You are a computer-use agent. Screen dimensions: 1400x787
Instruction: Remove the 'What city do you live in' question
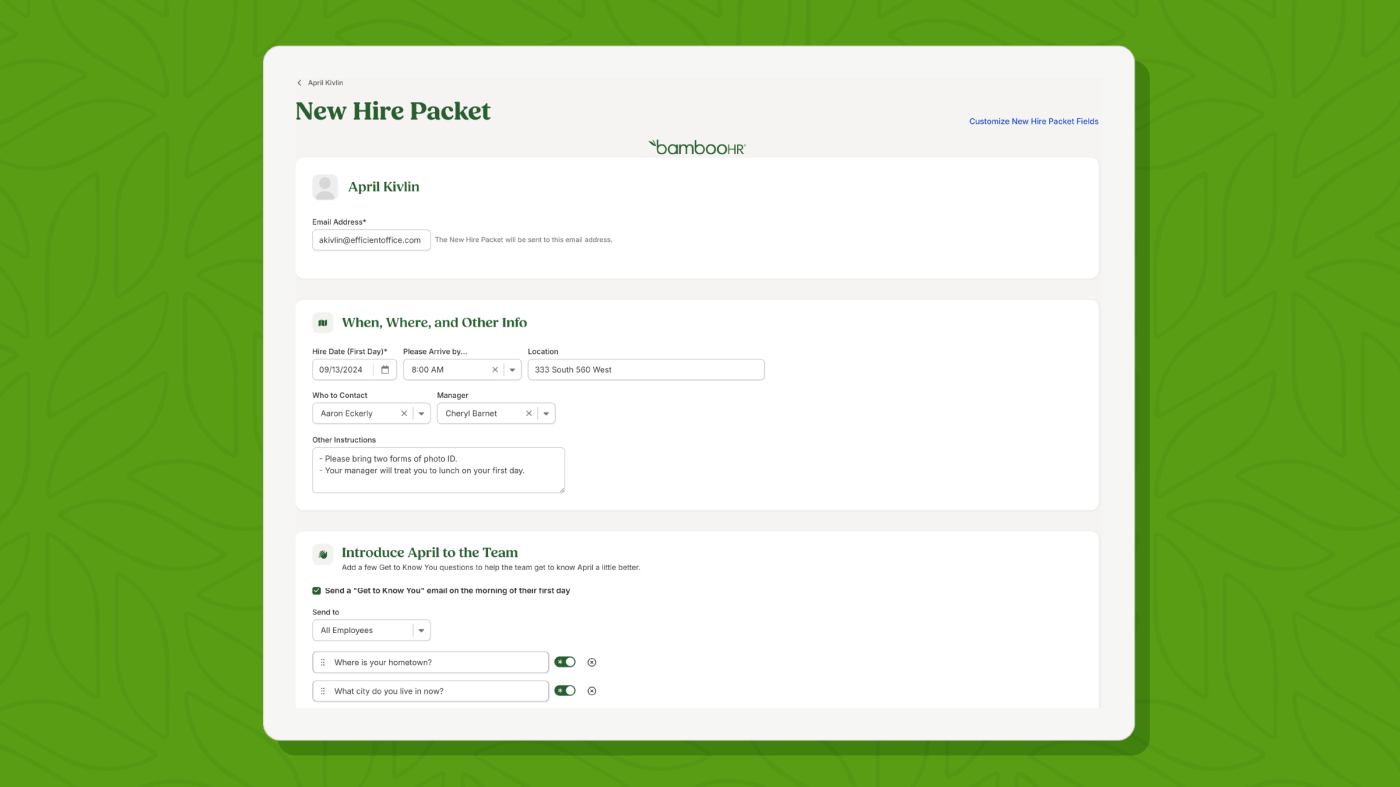click(592, 691)
